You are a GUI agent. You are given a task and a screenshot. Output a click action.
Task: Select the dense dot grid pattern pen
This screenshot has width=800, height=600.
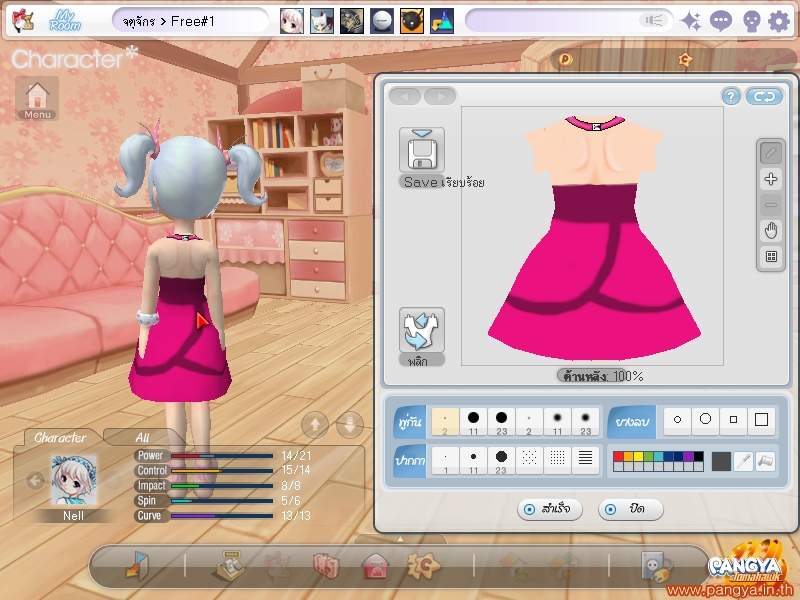[557, 460]
